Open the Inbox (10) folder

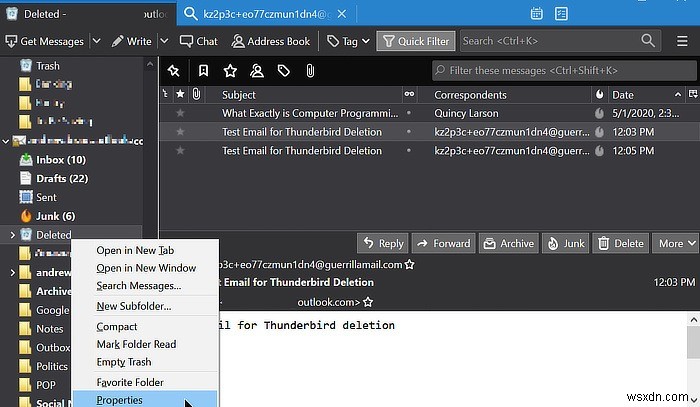61,159
